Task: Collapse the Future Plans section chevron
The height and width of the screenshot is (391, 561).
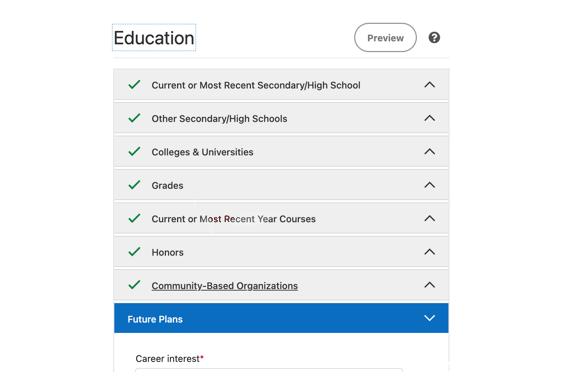Action: (x=429, y=318)
